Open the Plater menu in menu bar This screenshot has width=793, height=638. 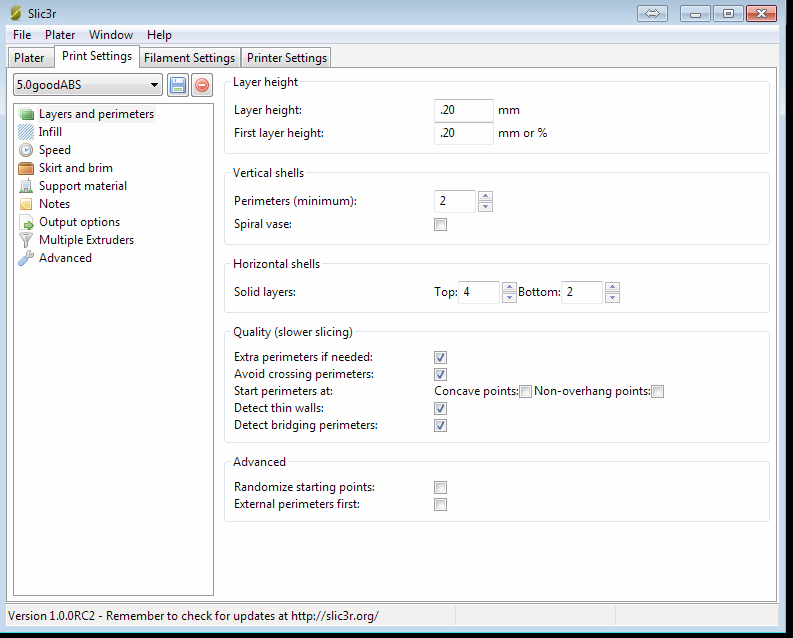coord(60,35)
